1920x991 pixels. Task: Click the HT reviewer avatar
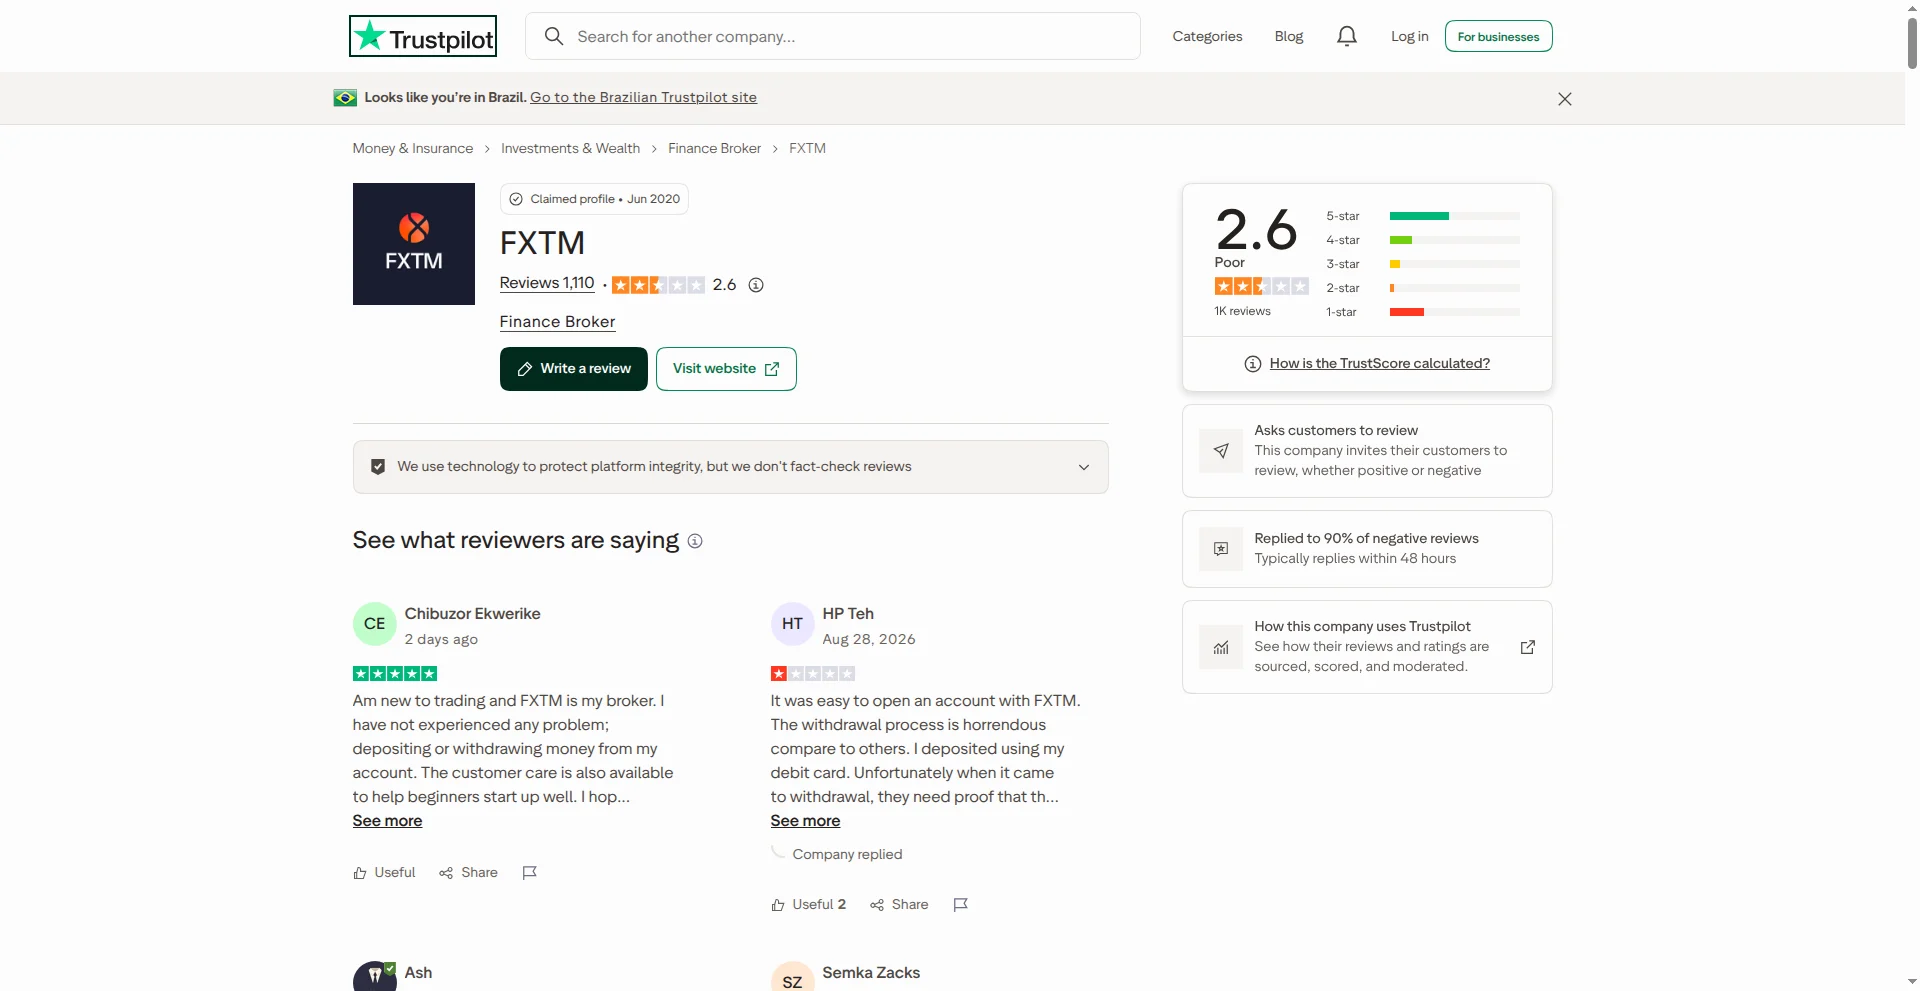click(x=793, y=624)
